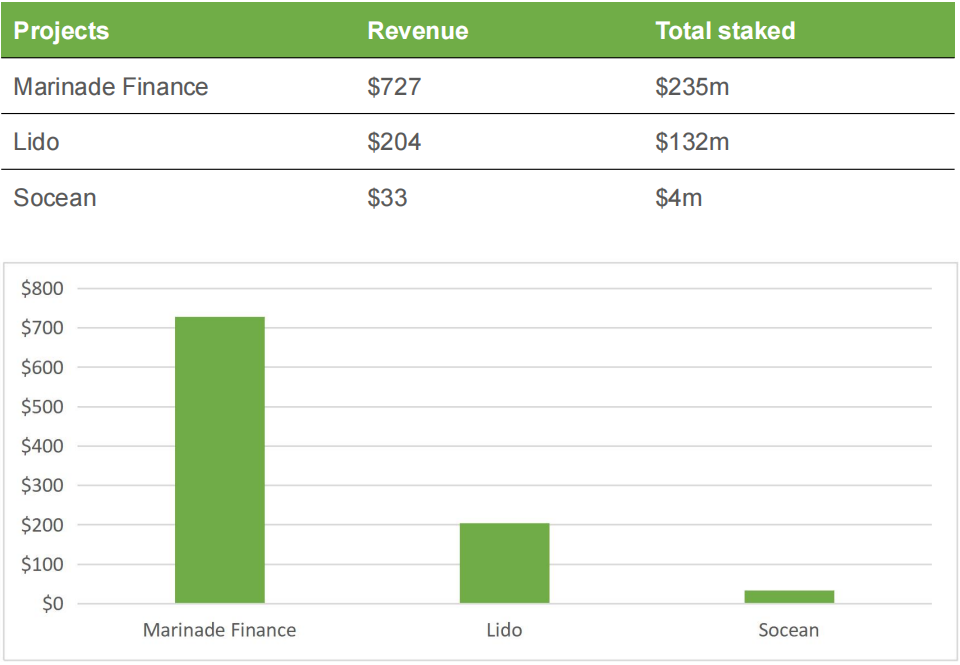Screen dimensions: 960x665
Task: Select "Socean" in the table row
Action: tap(55, 198)
